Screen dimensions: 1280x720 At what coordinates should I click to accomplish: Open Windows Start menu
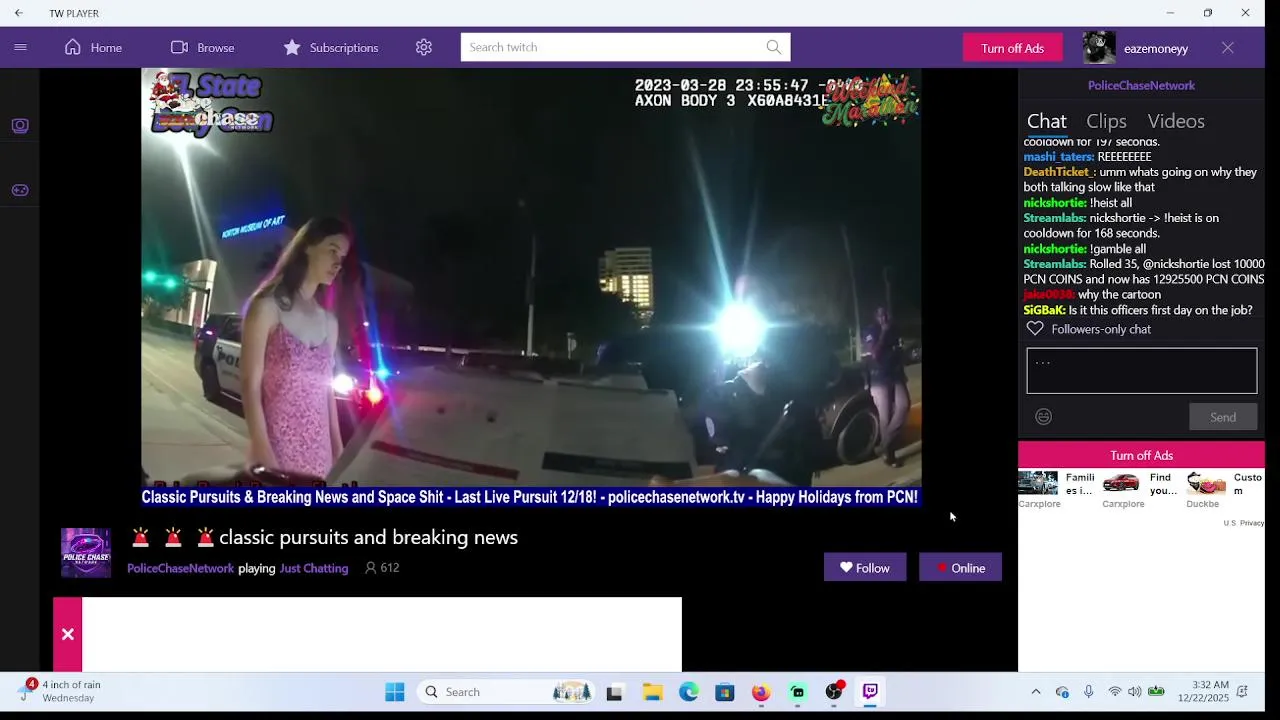[x=395, y=692]
